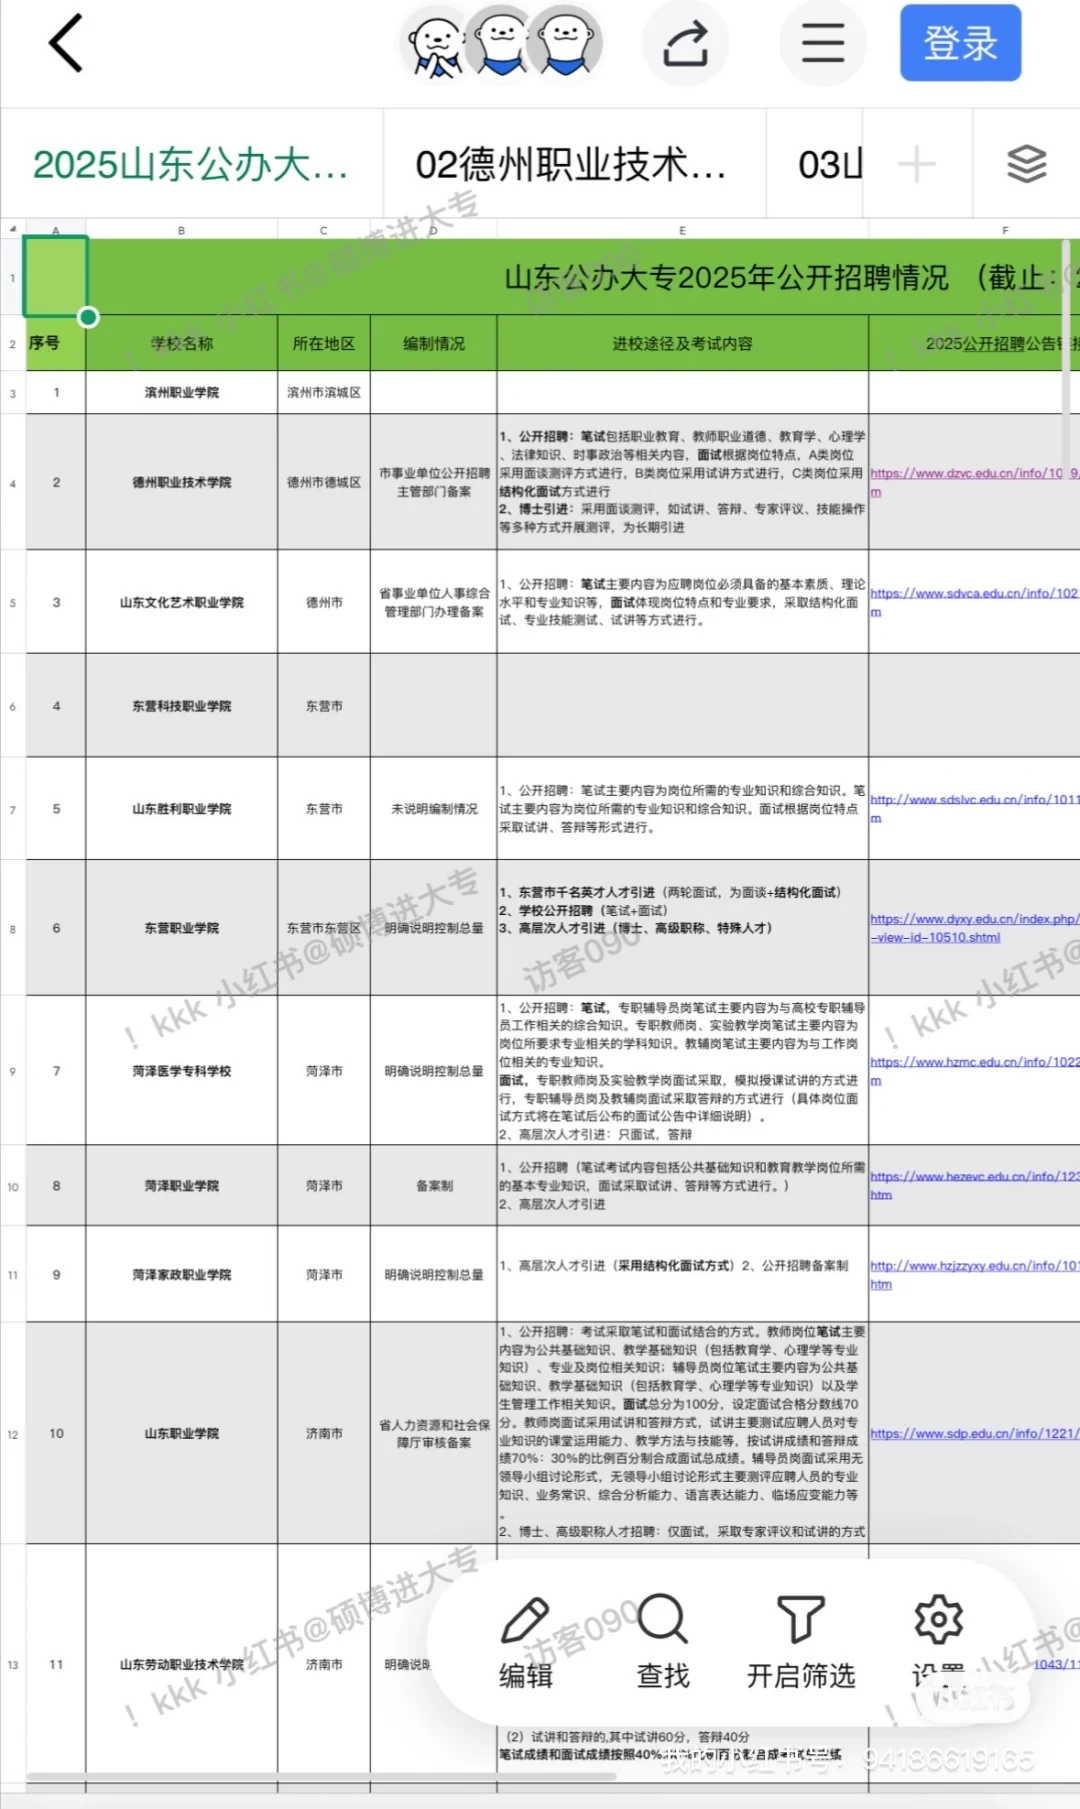Viewport: 1080px width, 1809px height.
Task: Open the www.dyxy.edu.cn link
Action: (974, 928)
